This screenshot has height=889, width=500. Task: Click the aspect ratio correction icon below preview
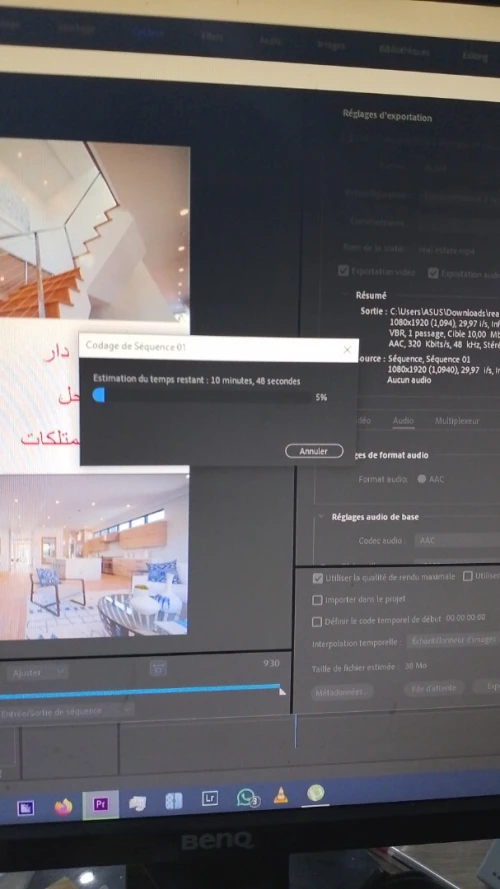click(158, 668)
